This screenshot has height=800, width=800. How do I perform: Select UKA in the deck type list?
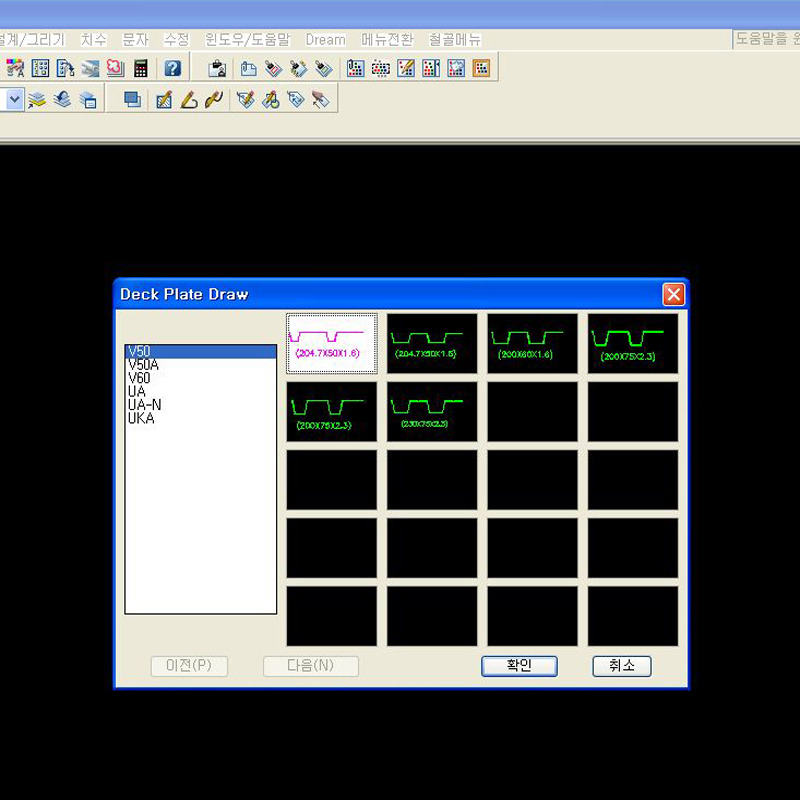click(141, 419)
